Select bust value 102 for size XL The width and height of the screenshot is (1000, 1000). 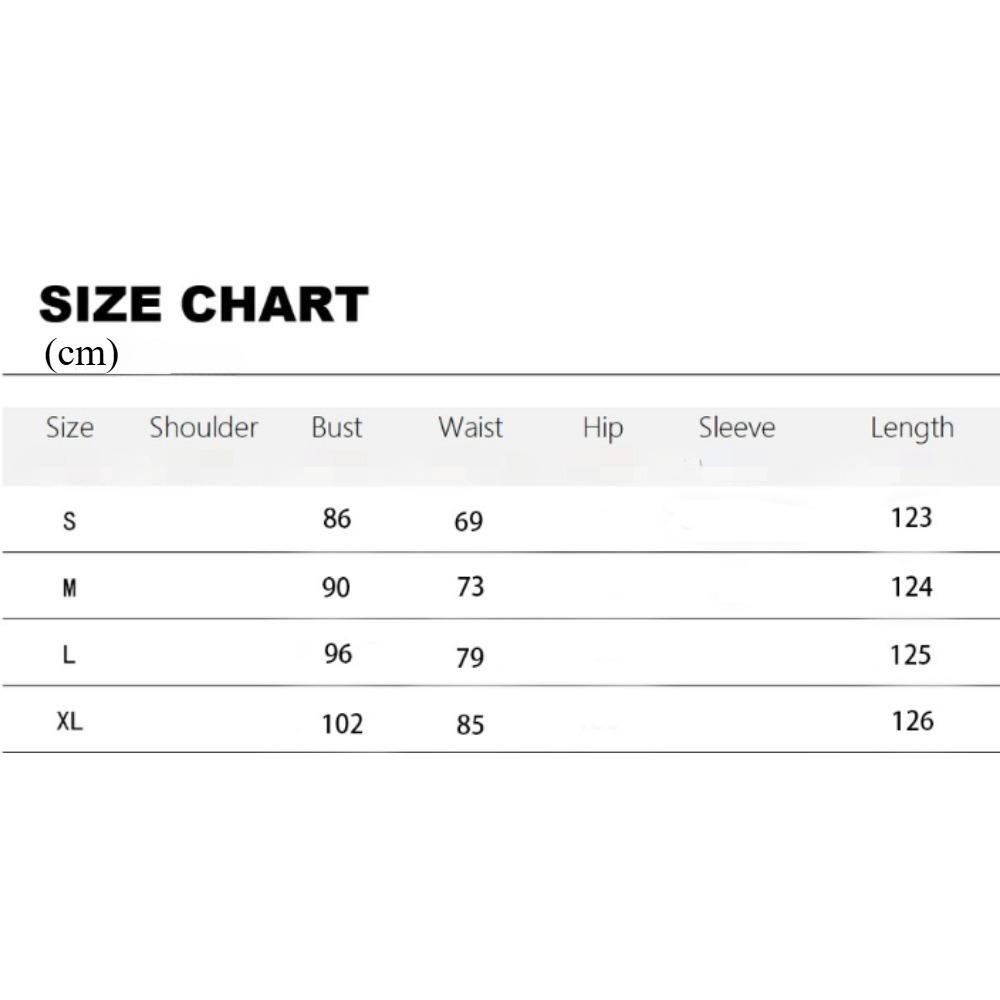coord(342,723)
